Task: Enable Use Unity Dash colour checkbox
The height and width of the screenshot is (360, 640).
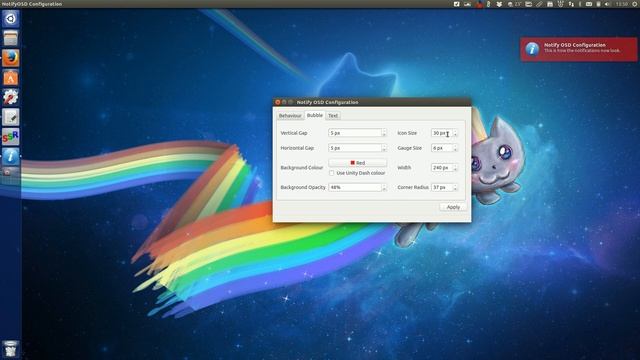Action: pos(331,173)
